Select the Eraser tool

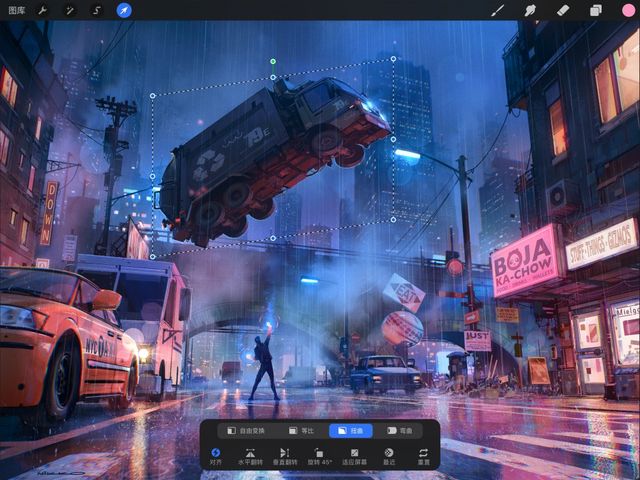(x=563, y=10)
